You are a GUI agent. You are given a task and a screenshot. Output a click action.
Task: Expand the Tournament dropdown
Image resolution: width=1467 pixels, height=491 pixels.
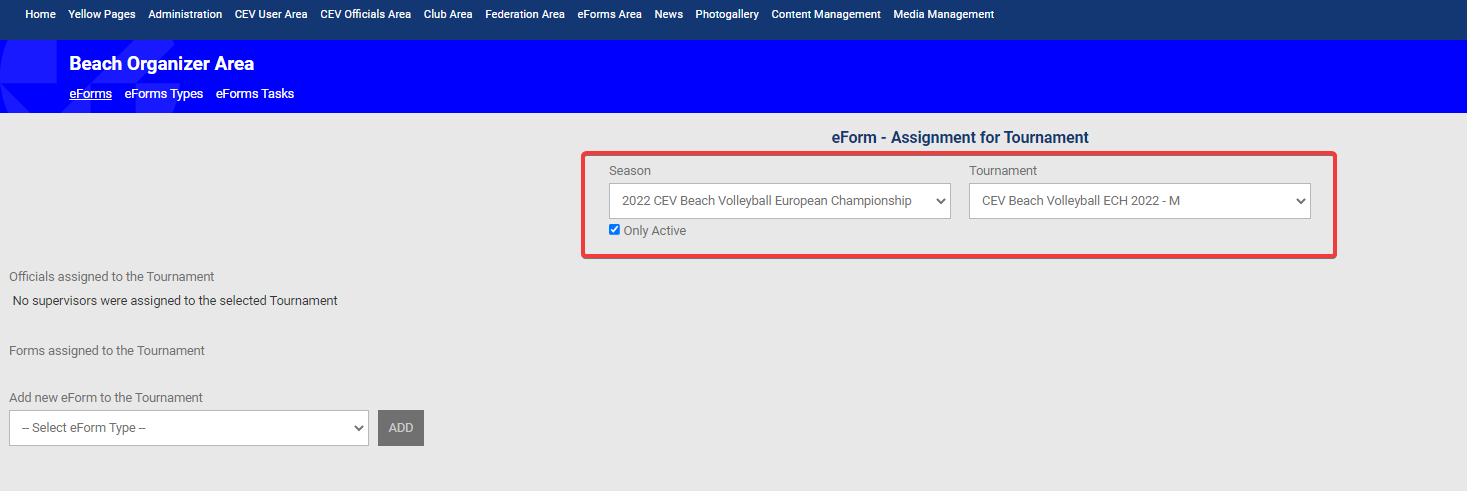point(1140,201)
